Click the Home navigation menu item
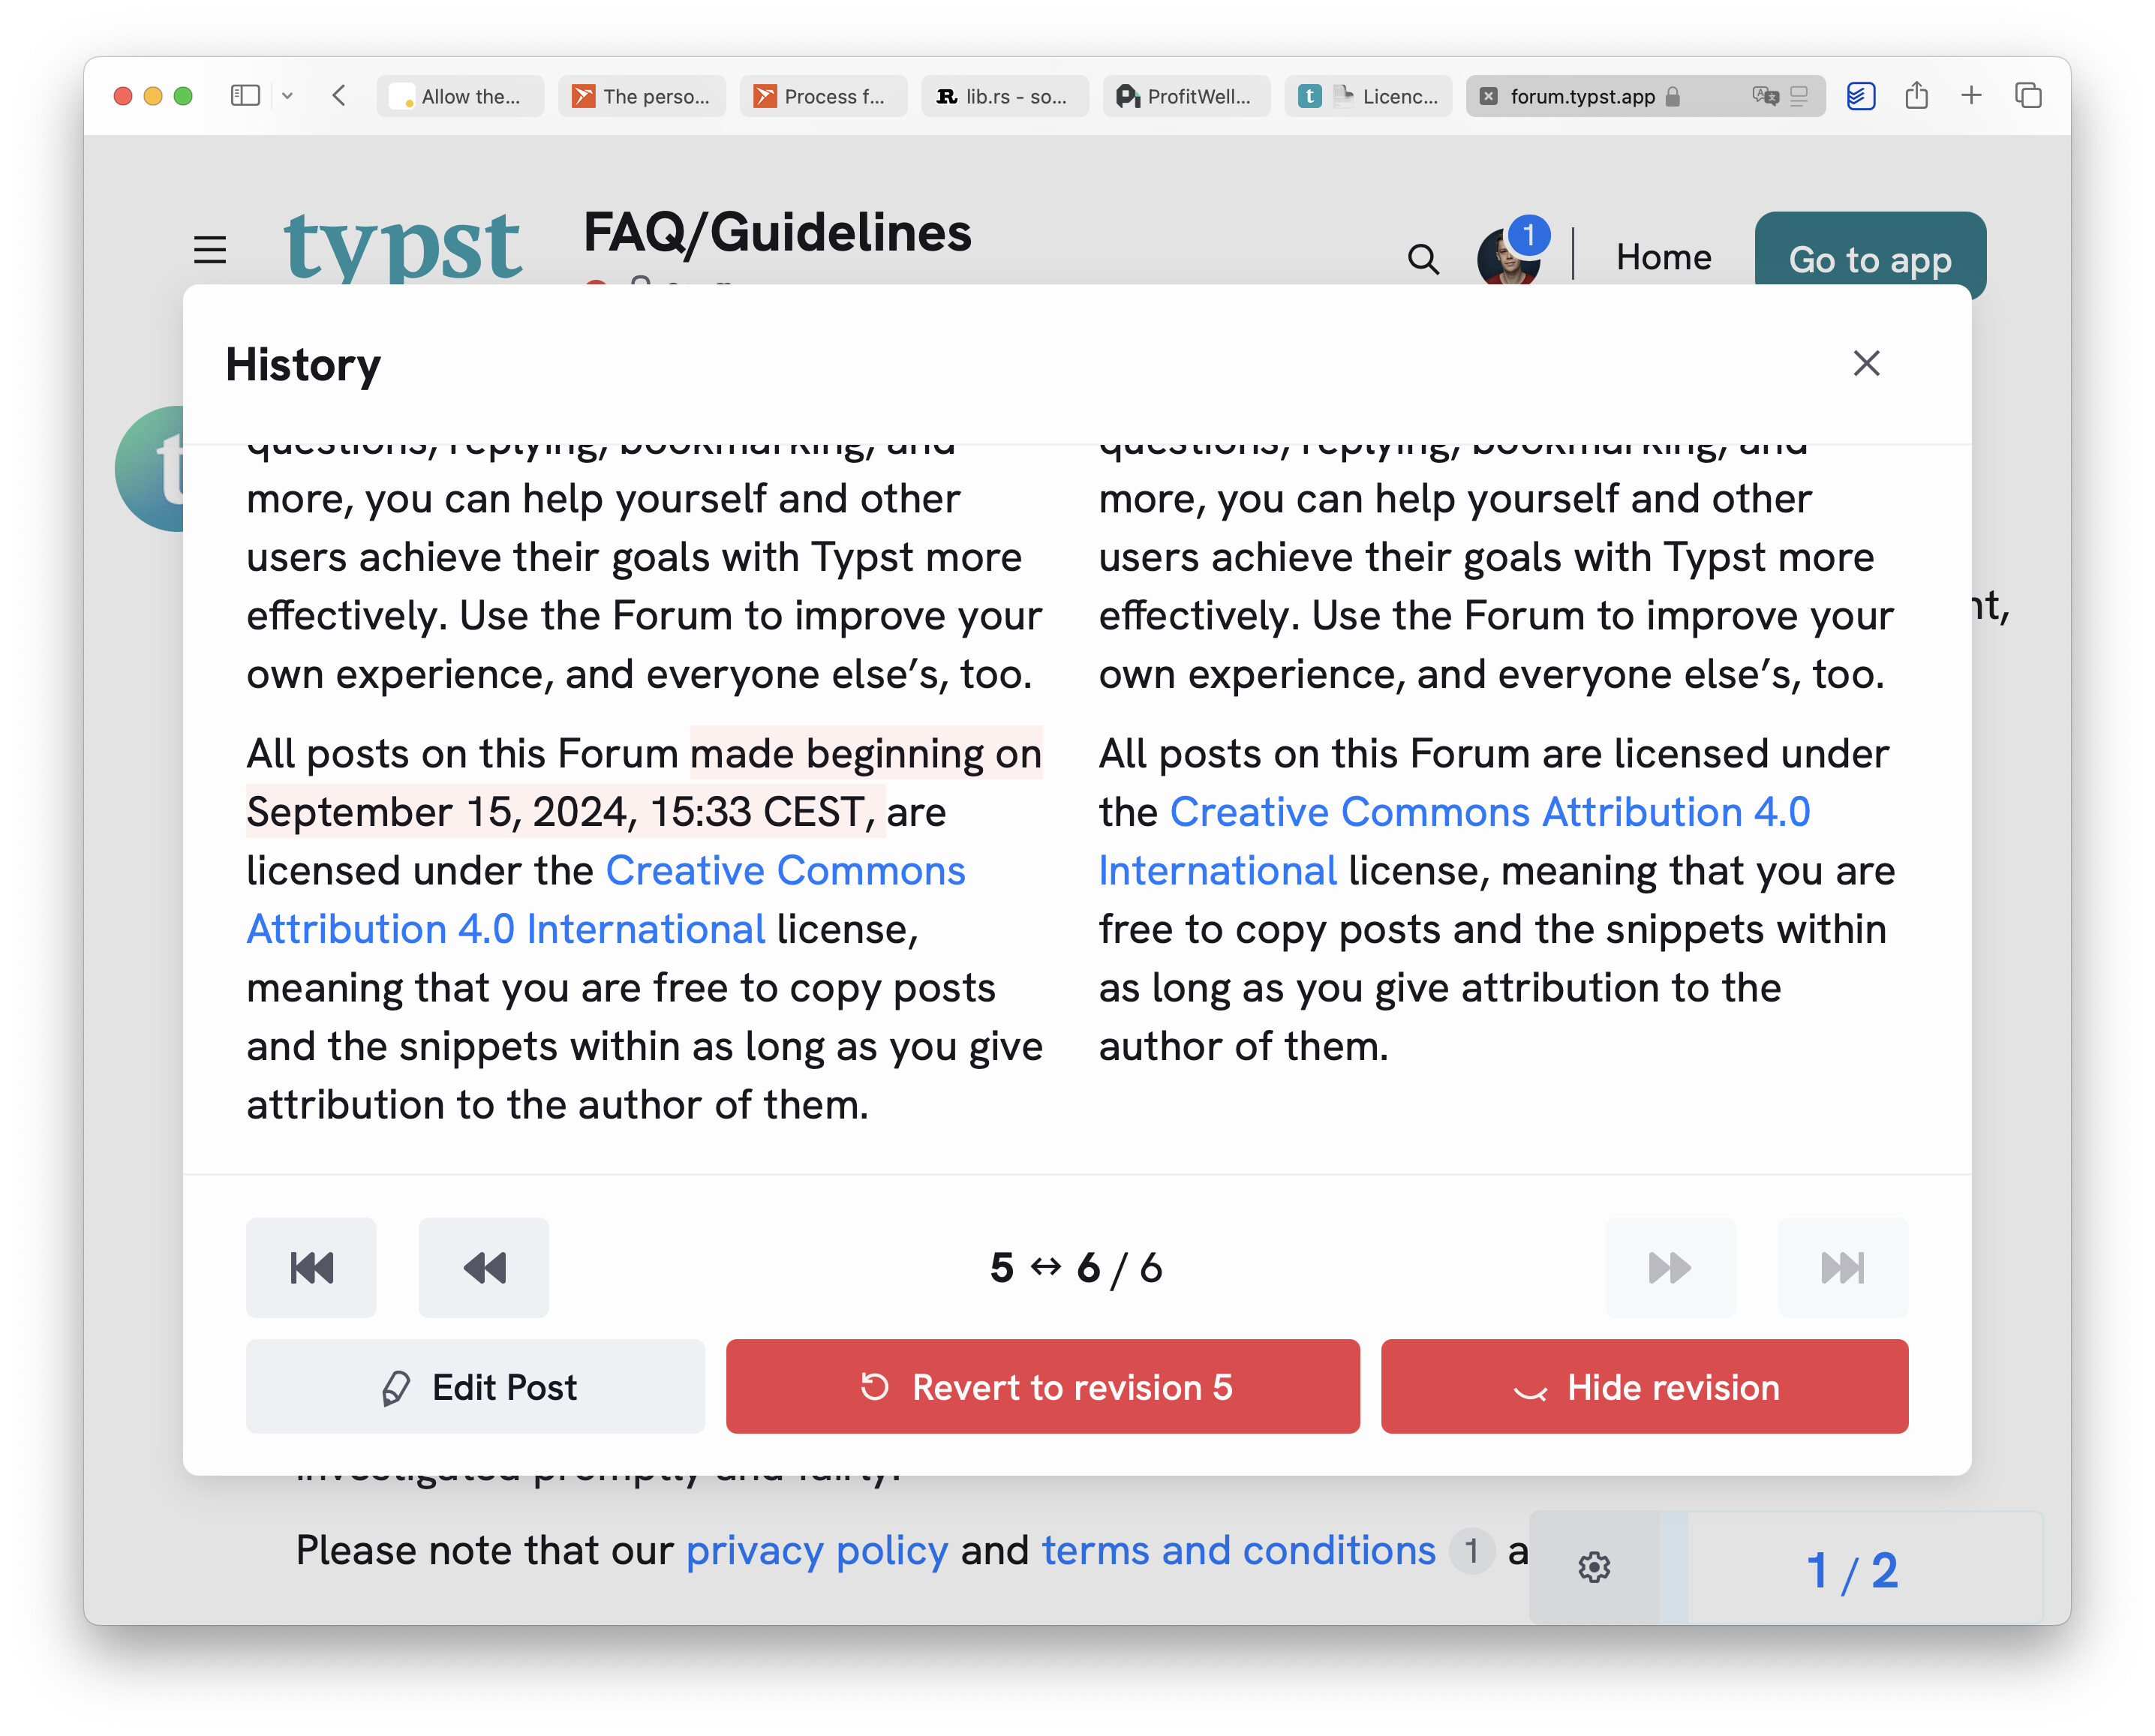 (x=1662, y=257)
